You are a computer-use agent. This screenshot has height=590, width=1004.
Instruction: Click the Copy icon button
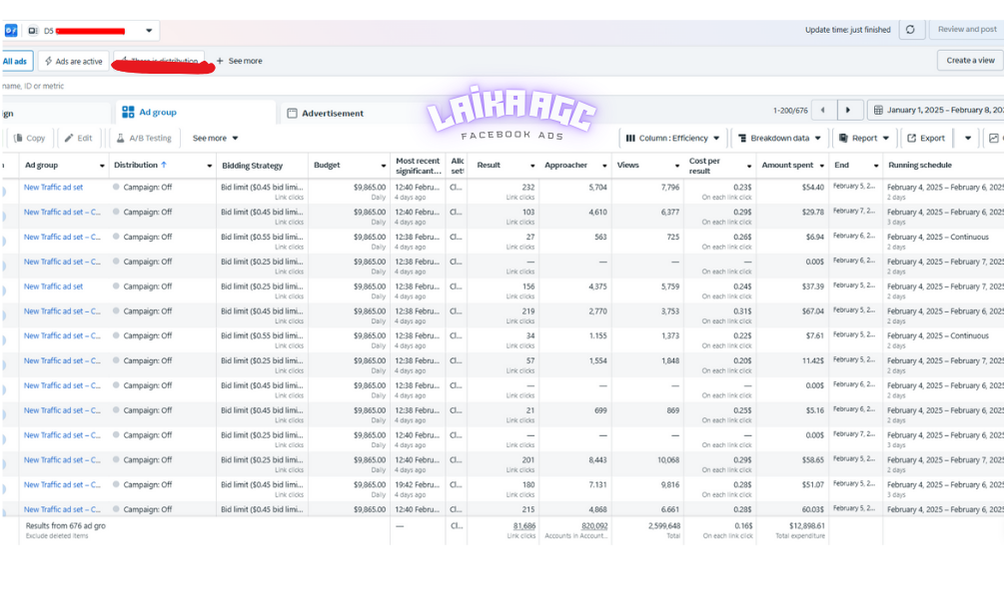tap(29, 138)
